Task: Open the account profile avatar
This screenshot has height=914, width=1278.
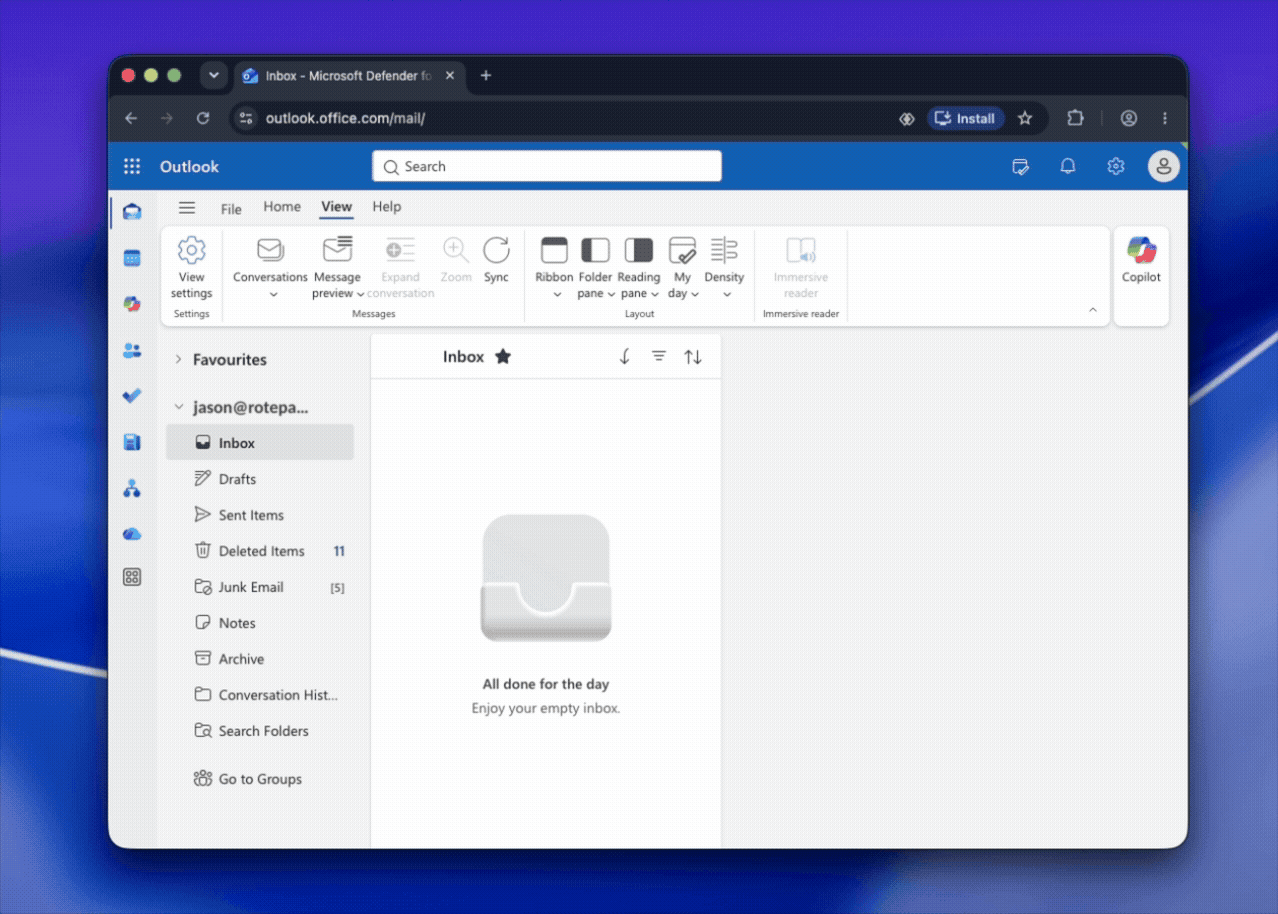Action: (1163, 167)
